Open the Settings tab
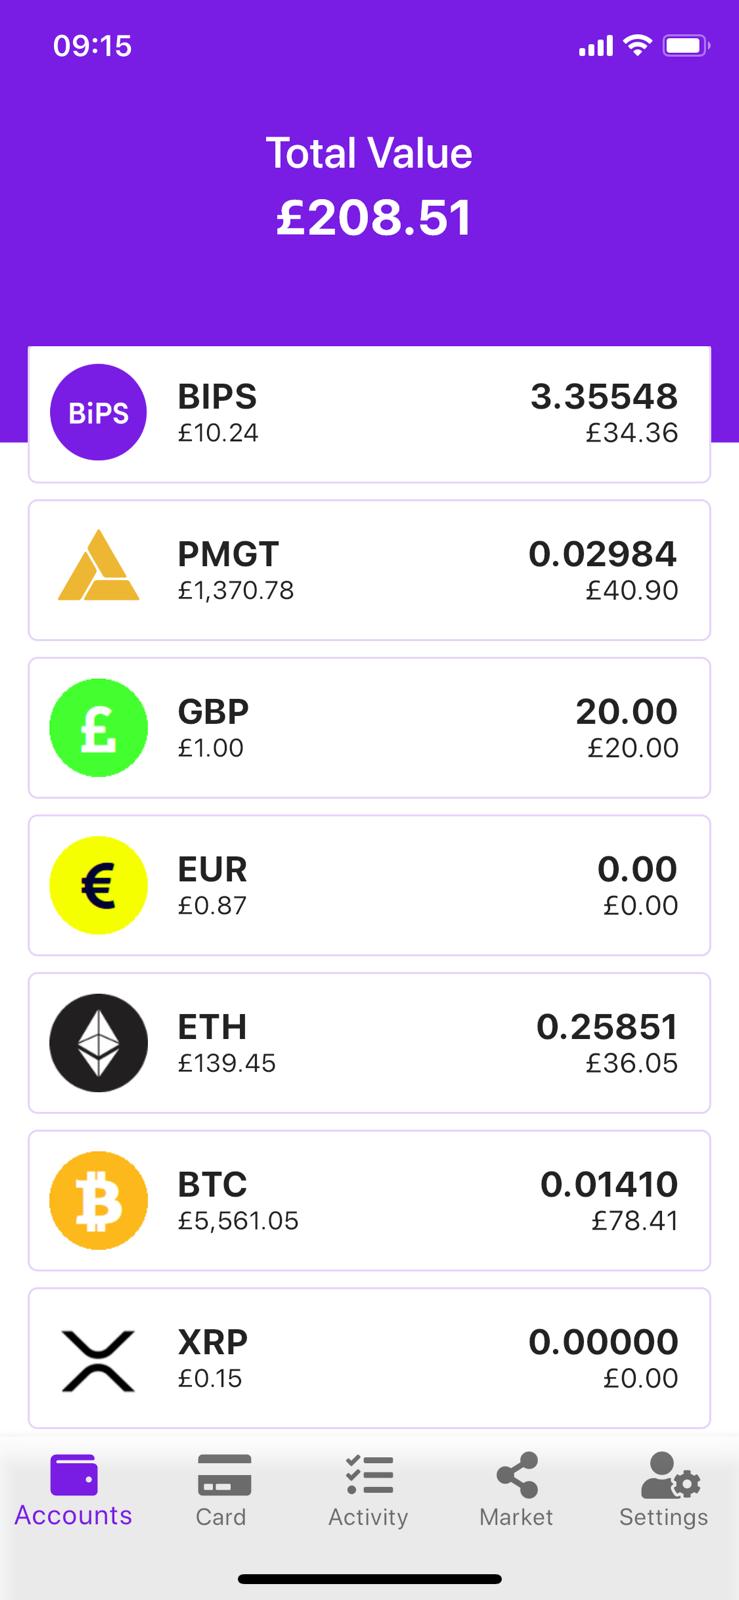 [663, 1490]
